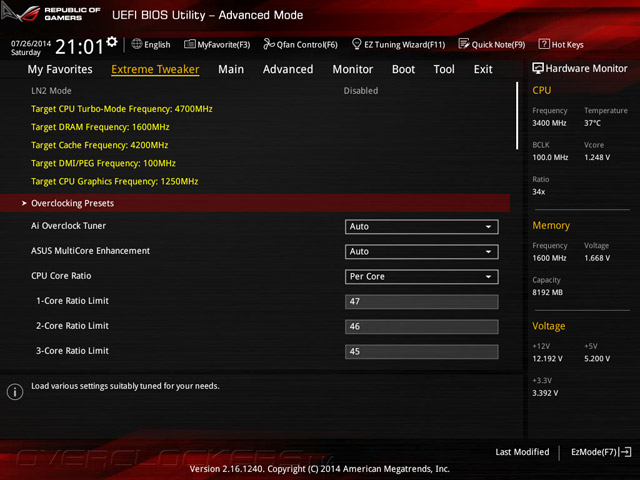Click the Republic of Gamers logo

[51, 13]
